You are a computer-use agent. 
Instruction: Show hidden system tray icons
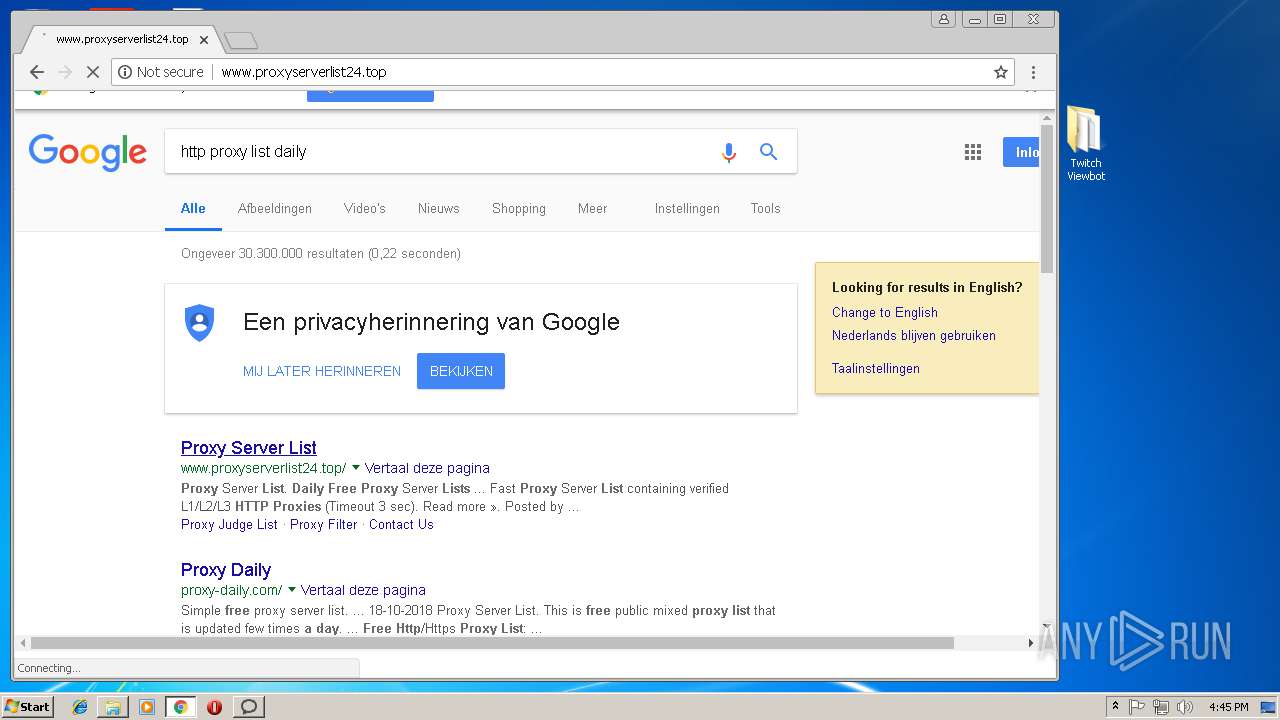1116,706
